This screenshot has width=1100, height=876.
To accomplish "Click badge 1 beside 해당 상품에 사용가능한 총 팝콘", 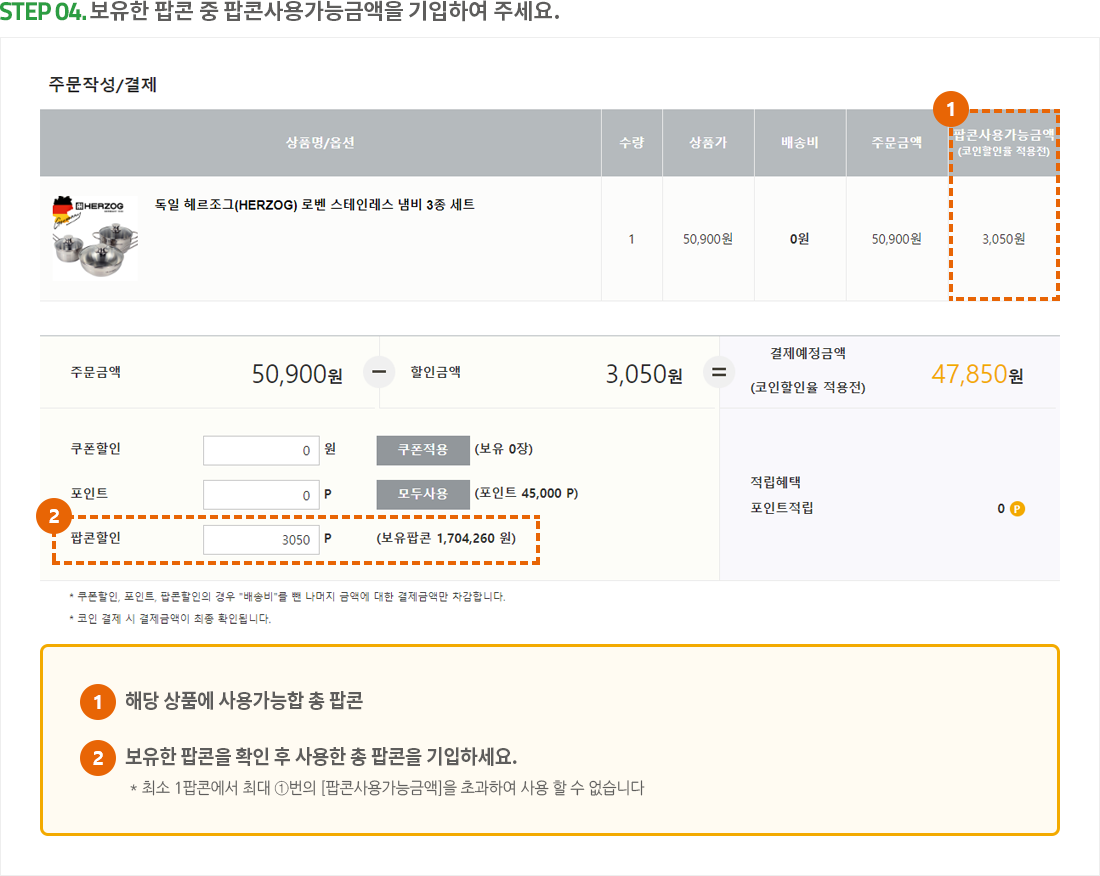I will 97,702.
